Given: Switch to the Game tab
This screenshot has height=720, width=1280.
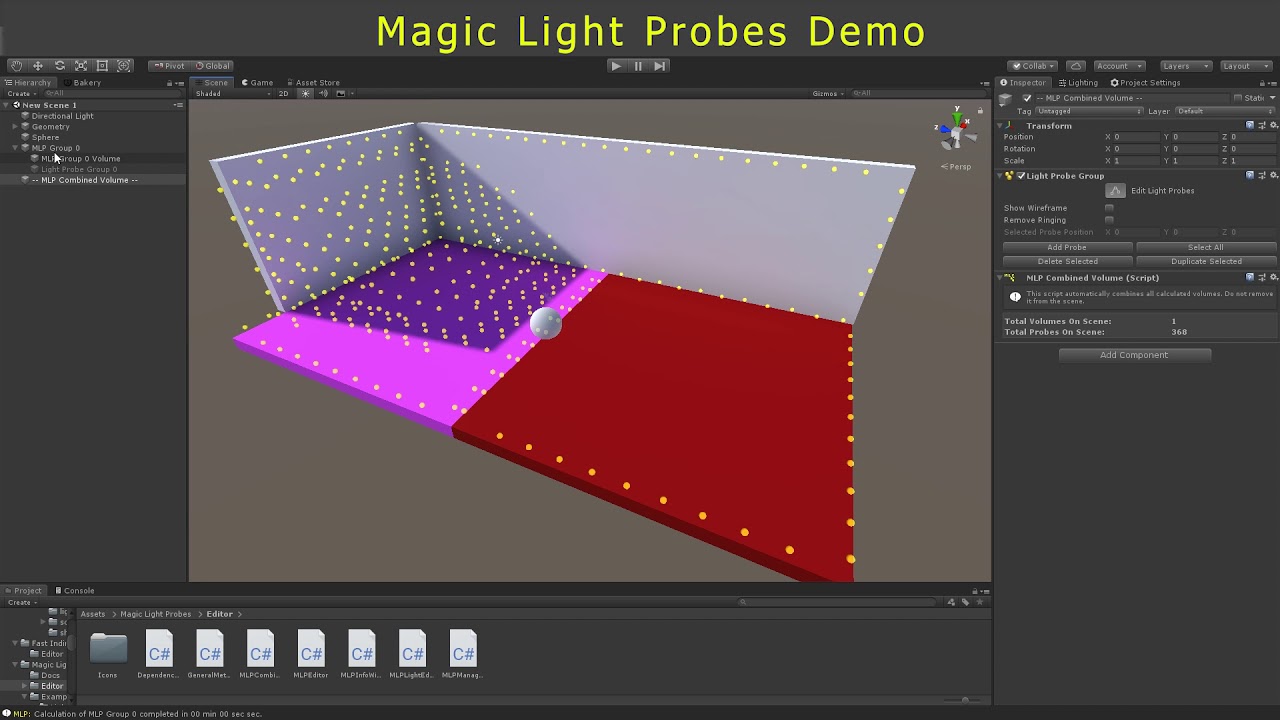Looking at the screenshot, I should (x=257, y=83).
